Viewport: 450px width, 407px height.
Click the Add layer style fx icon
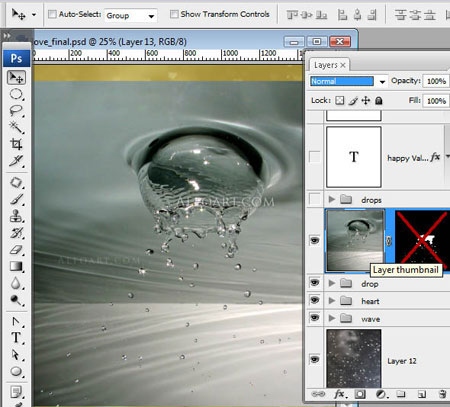340,394
